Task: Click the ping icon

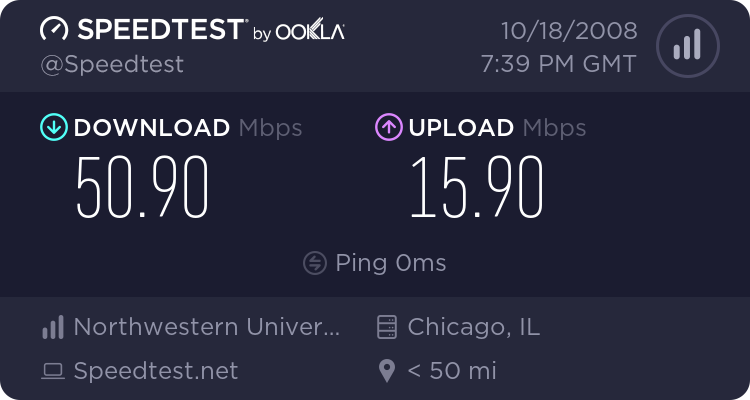Action: point(315,263)
